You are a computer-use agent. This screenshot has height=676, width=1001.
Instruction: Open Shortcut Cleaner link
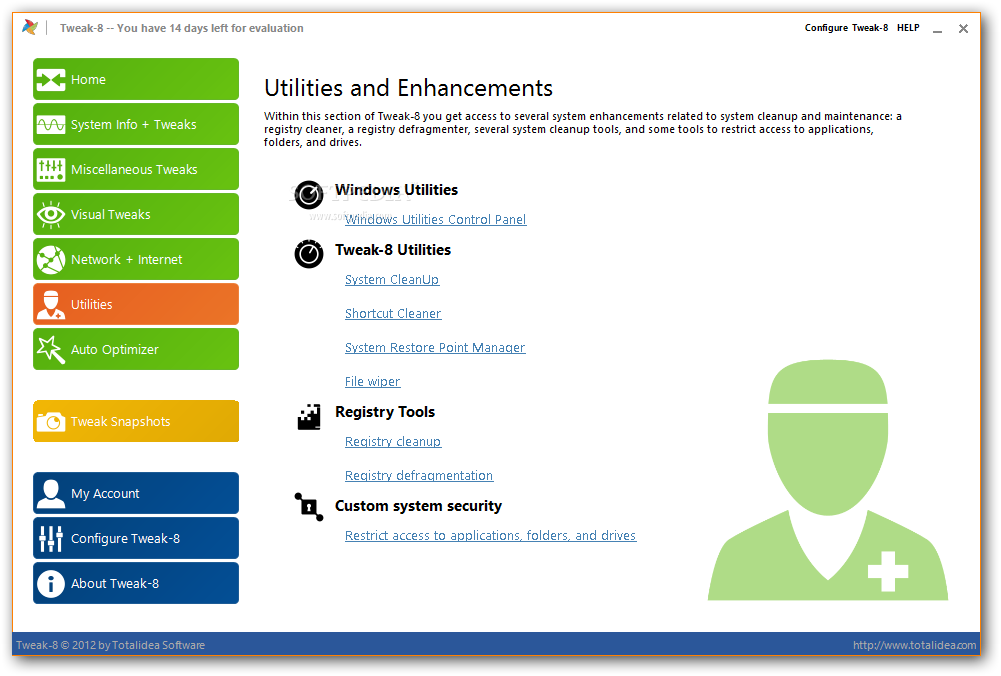(x=393, y=313)
